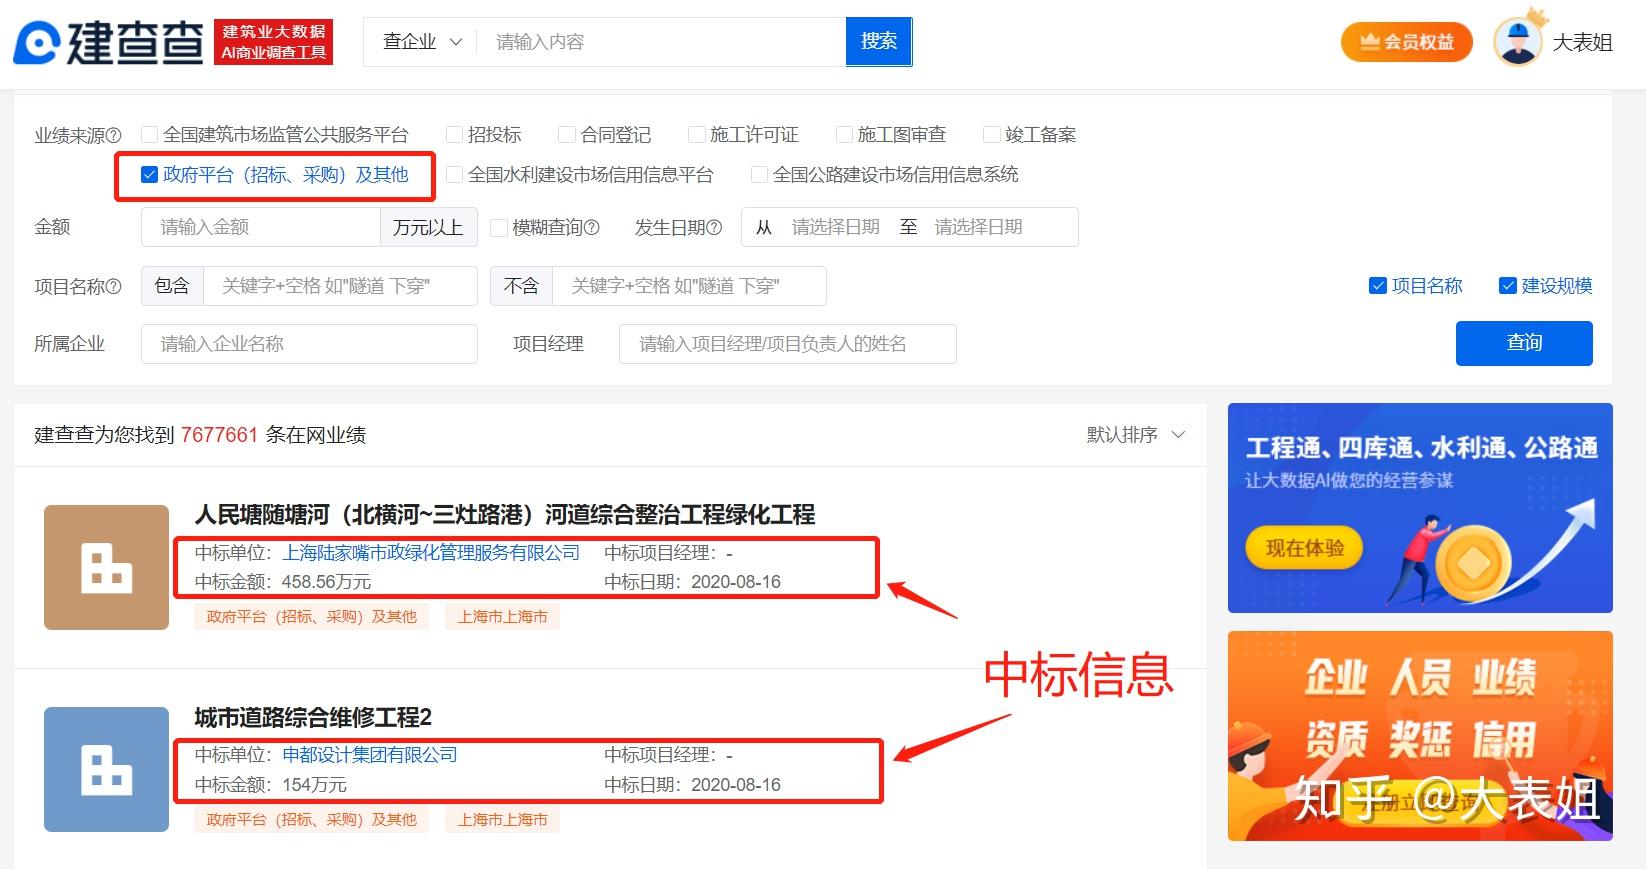Click the 不含 keyword input field

[689, 286]
